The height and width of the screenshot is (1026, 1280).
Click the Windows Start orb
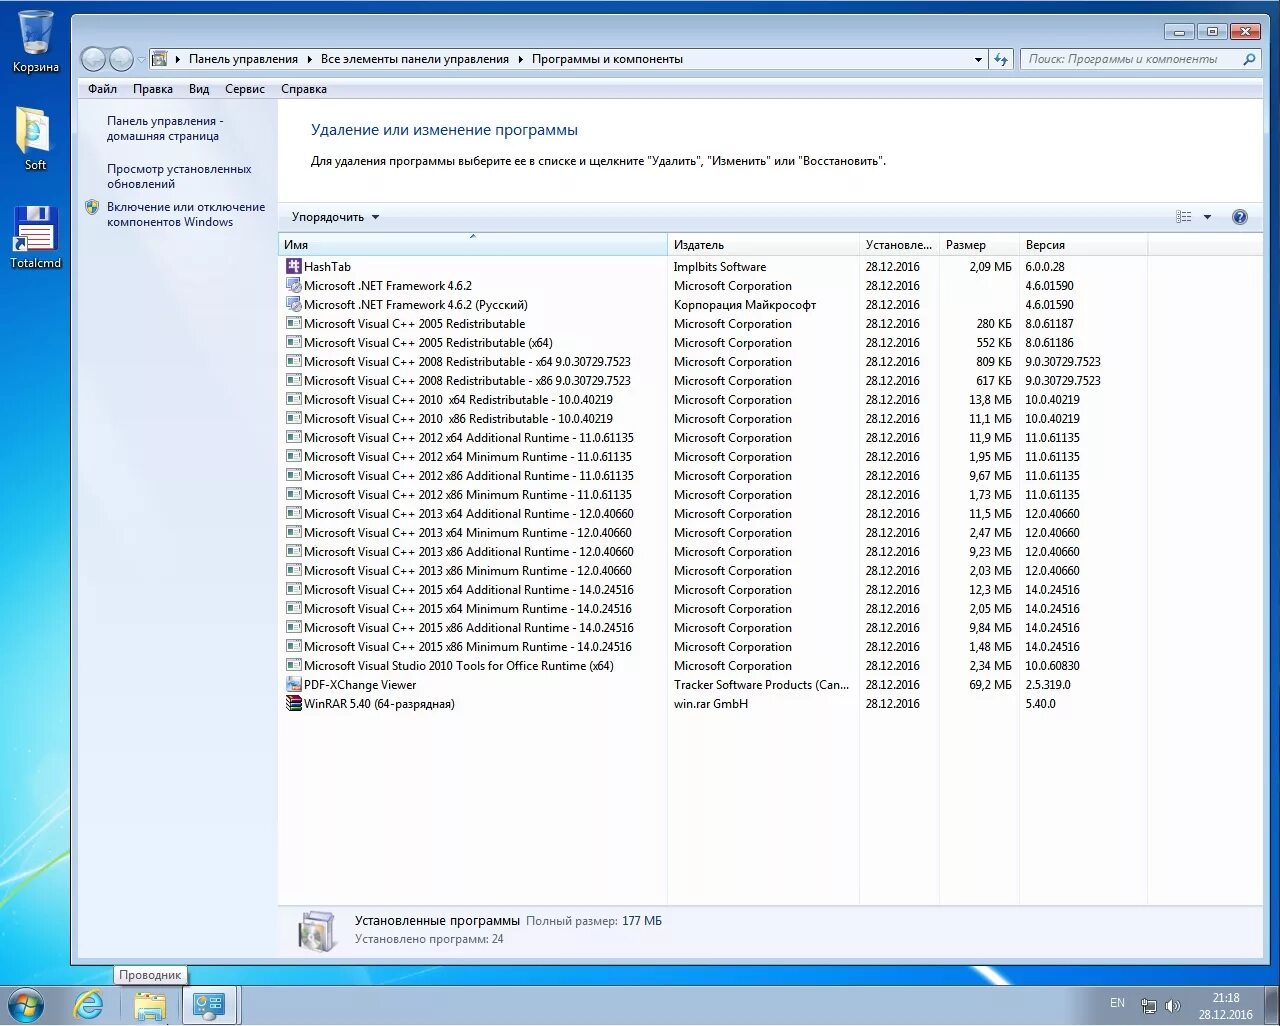click(x=26, y=1005)
